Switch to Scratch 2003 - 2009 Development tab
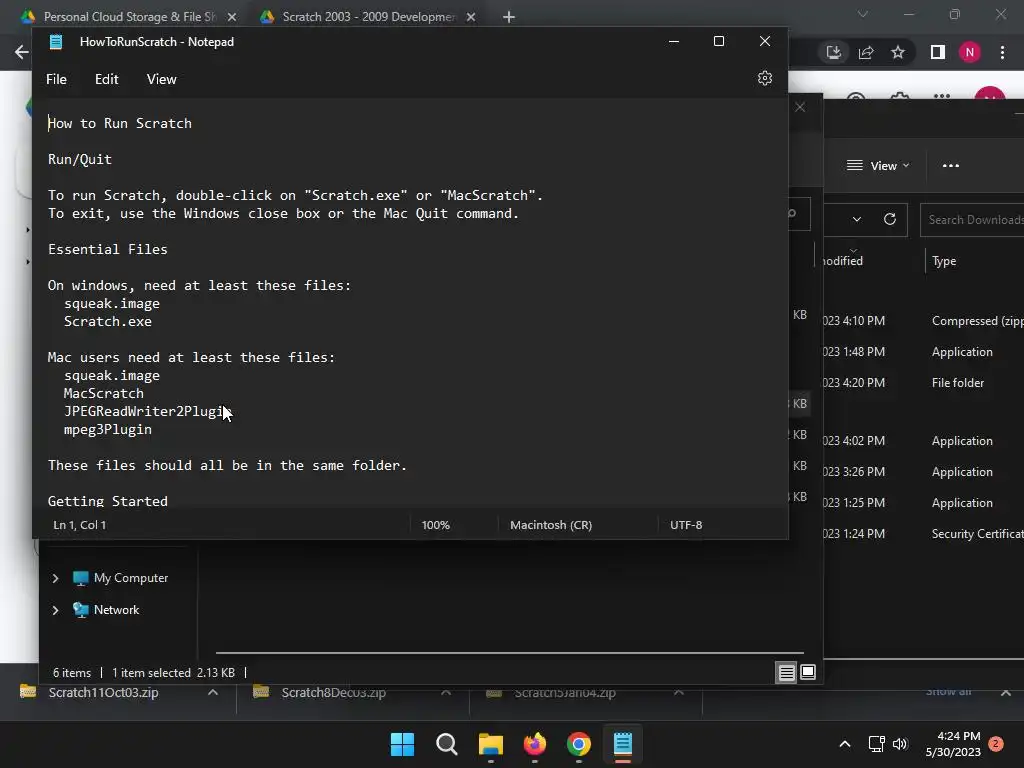Screen dimensions: 1024x768 tap(368, 17)
